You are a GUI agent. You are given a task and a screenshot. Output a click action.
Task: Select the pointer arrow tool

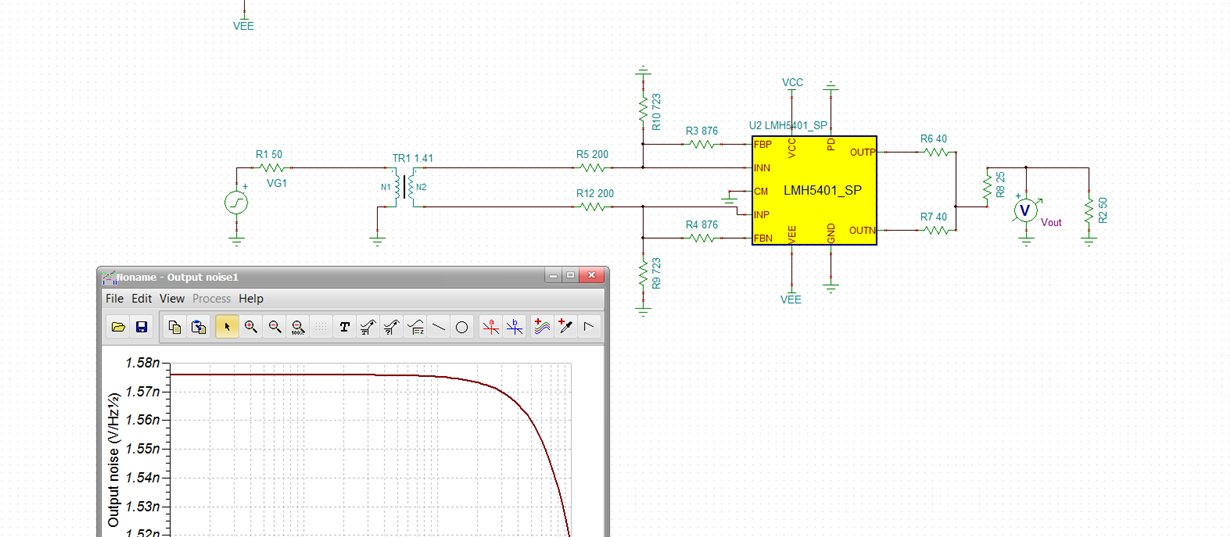click(227, 327)
